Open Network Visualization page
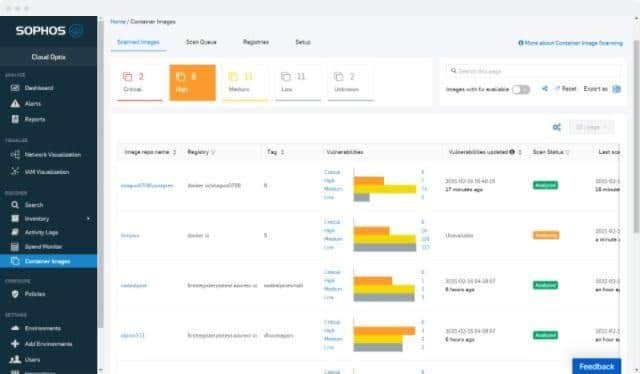This screenshot has width=640, height=374. pyautogui.click(x=53, y=155)
